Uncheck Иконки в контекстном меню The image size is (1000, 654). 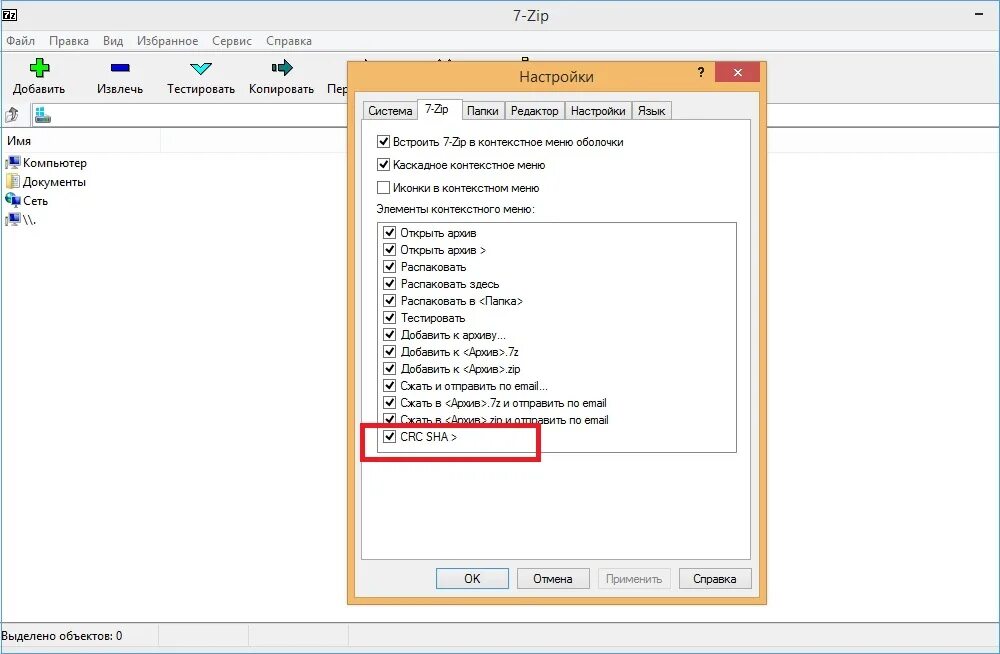[x=384, y=188]
